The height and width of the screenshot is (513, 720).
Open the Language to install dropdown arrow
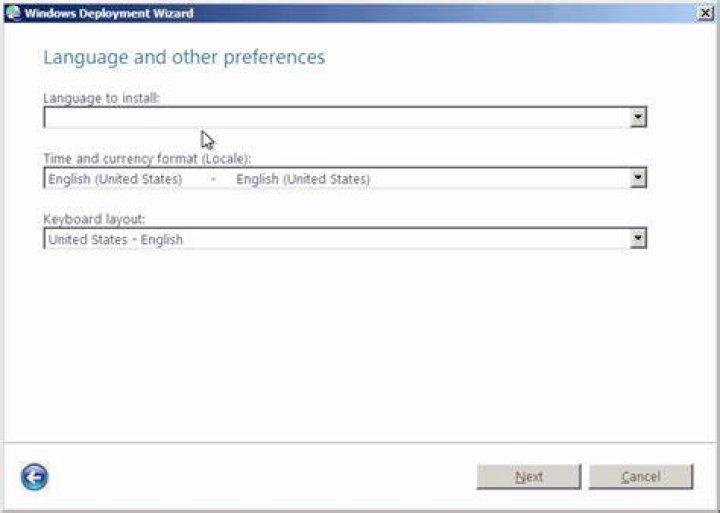click(x=638, y=117)
